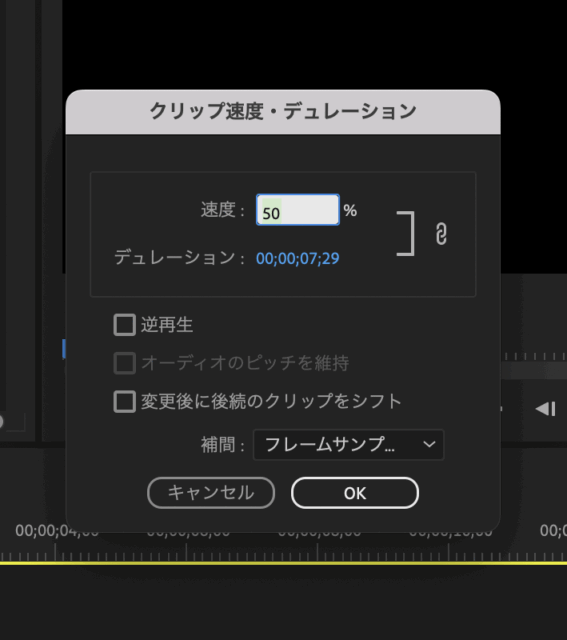Click the chevron arrow on interpolation dropdown

click(x=429, y=444)
